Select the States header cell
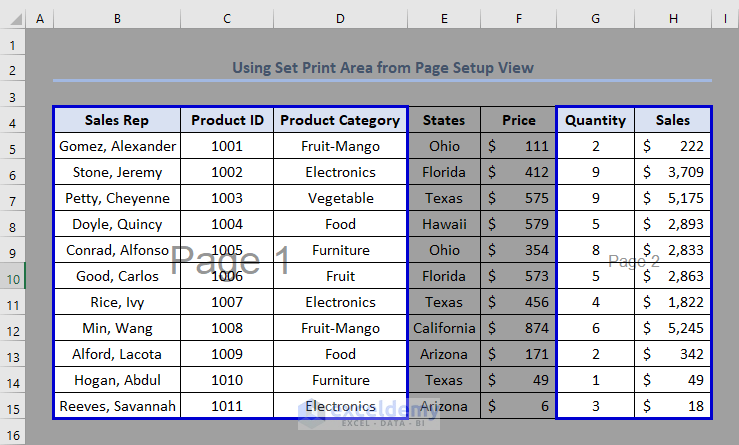Screen dimensions: 739x445 (444, 120)
